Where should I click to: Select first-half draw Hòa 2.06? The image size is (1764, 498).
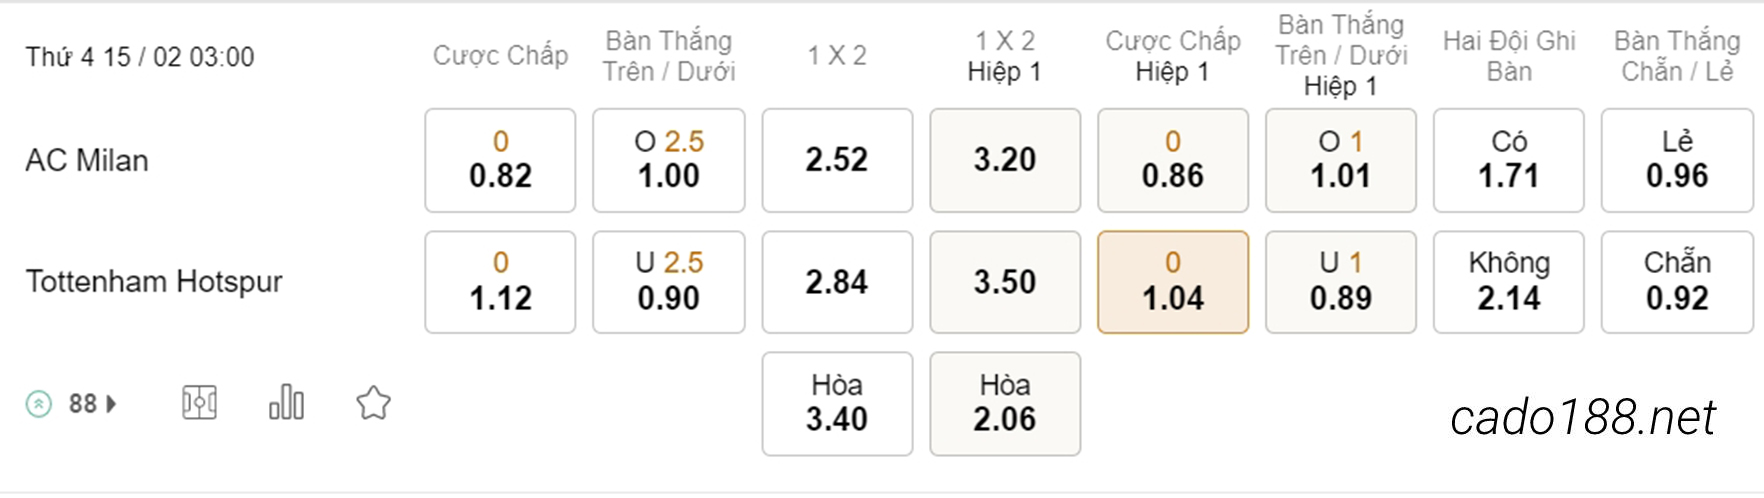(x=1005, y=404)
